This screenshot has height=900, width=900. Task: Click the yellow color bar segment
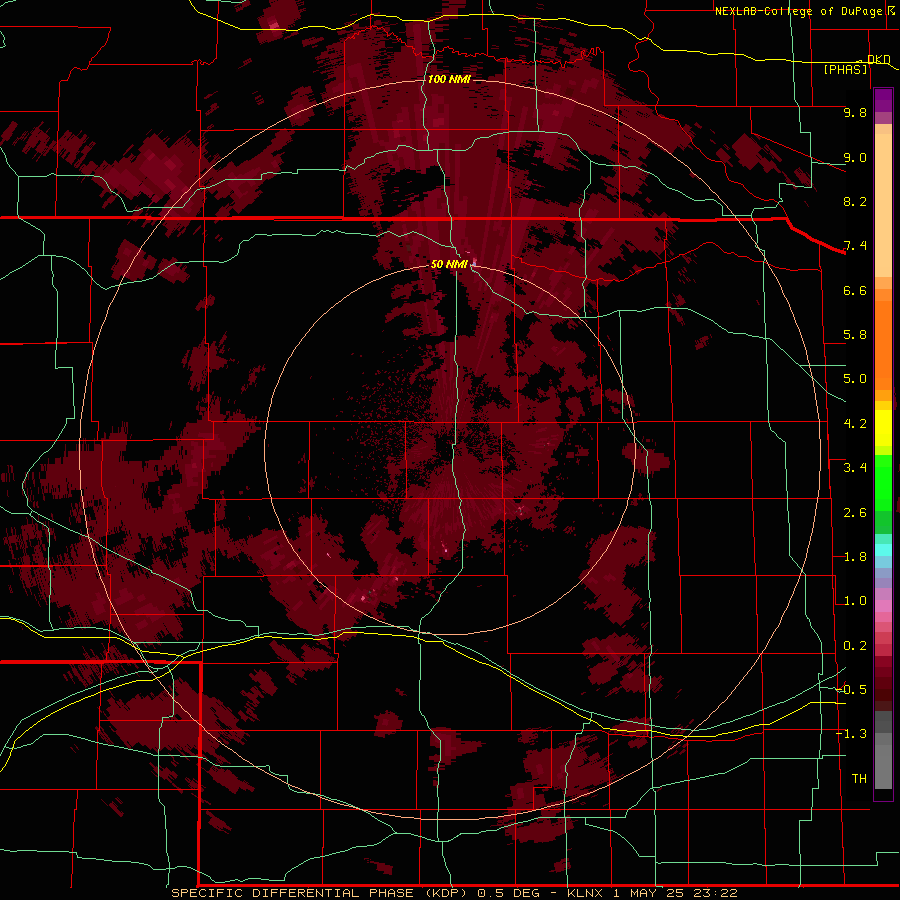(x=883, y=428)
